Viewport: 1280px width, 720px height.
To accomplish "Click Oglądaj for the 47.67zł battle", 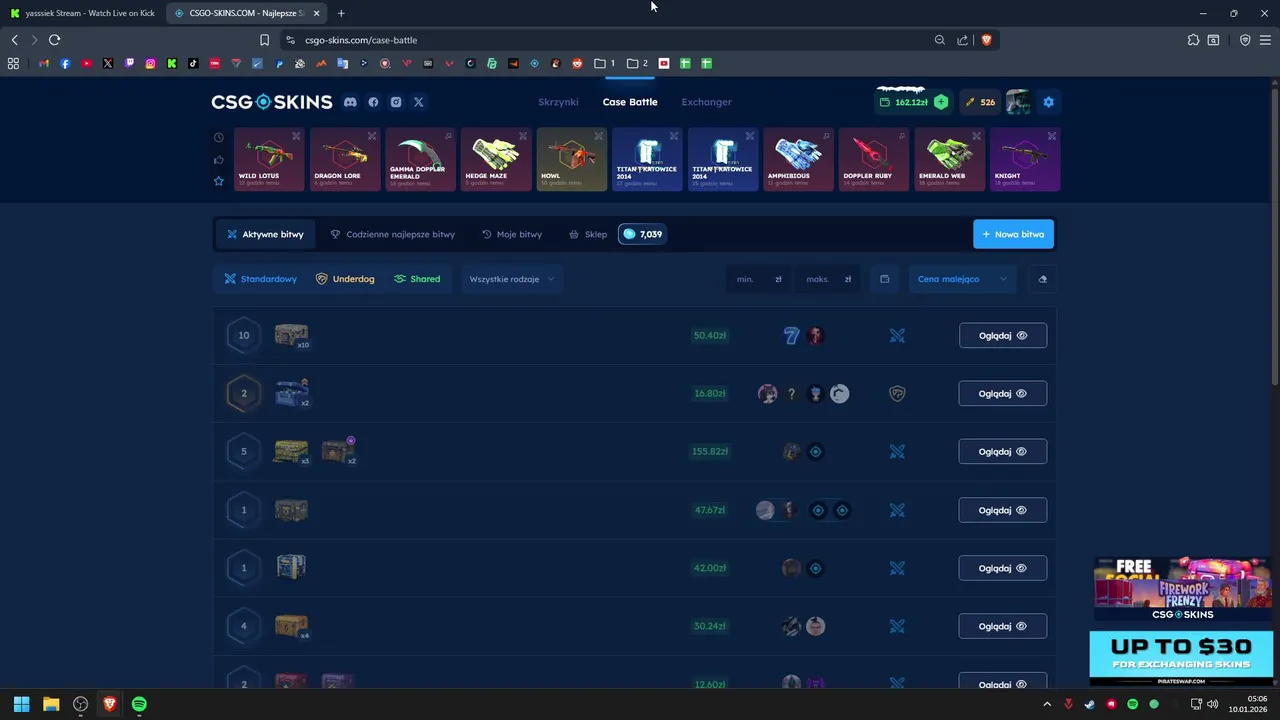I will pos(1003,510).
